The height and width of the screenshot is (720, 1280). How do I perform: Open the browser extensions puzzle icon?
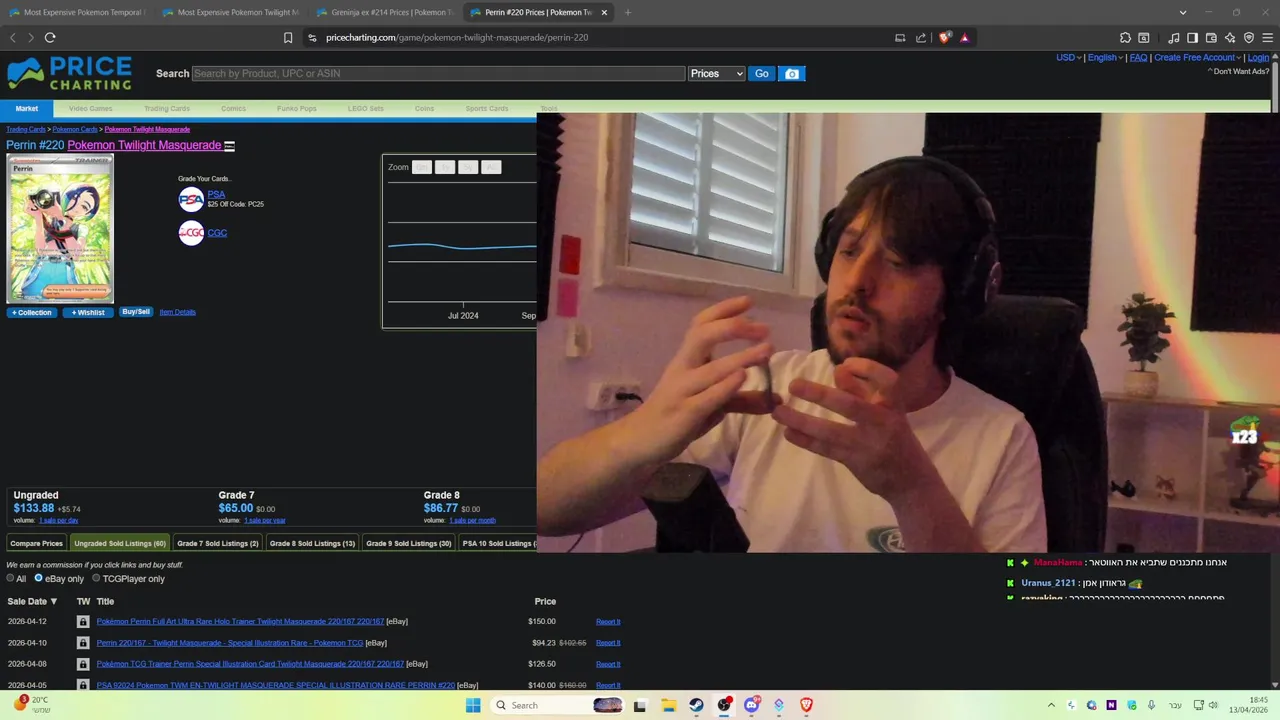click(x=1125, y=38)
